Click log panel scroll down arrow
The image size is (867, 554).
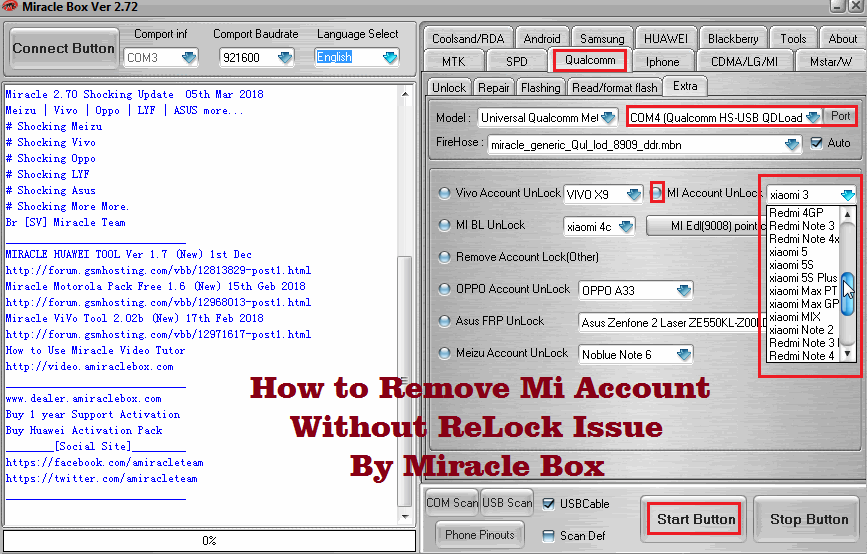point(405,517)
